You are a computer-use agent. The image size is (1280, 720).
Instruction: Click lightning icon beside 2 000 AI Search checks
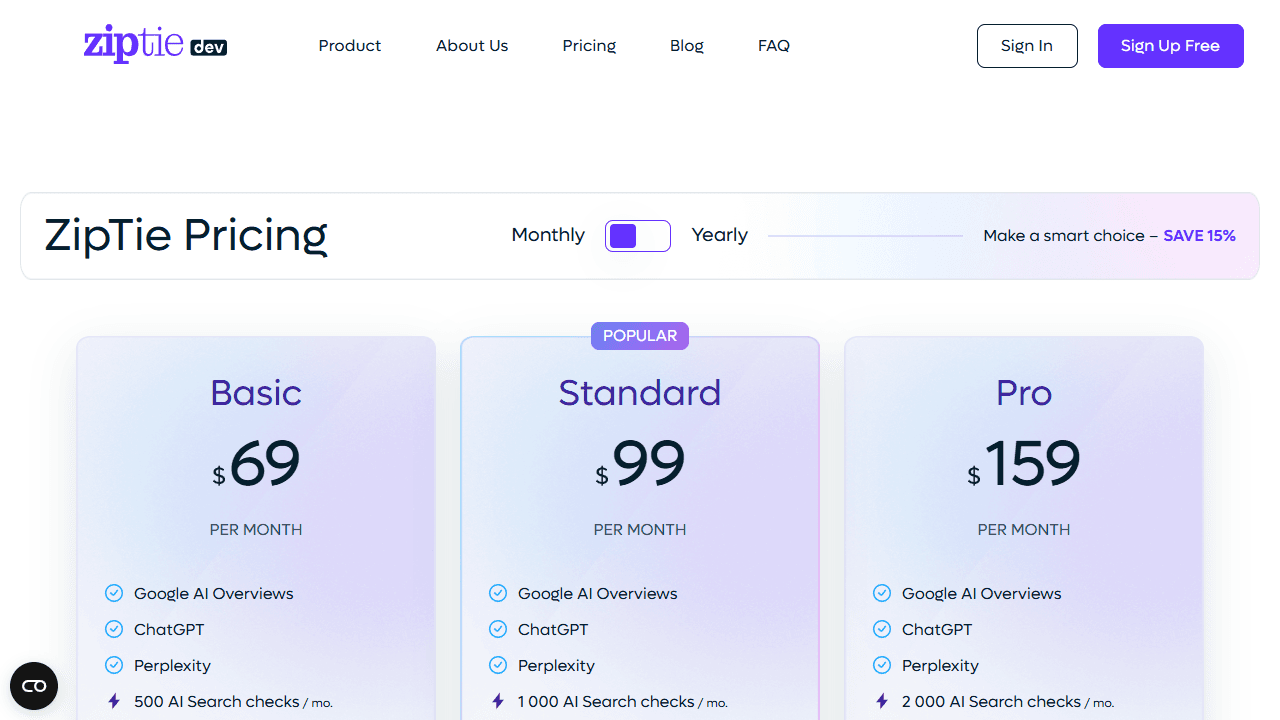[x=882, y=701]
